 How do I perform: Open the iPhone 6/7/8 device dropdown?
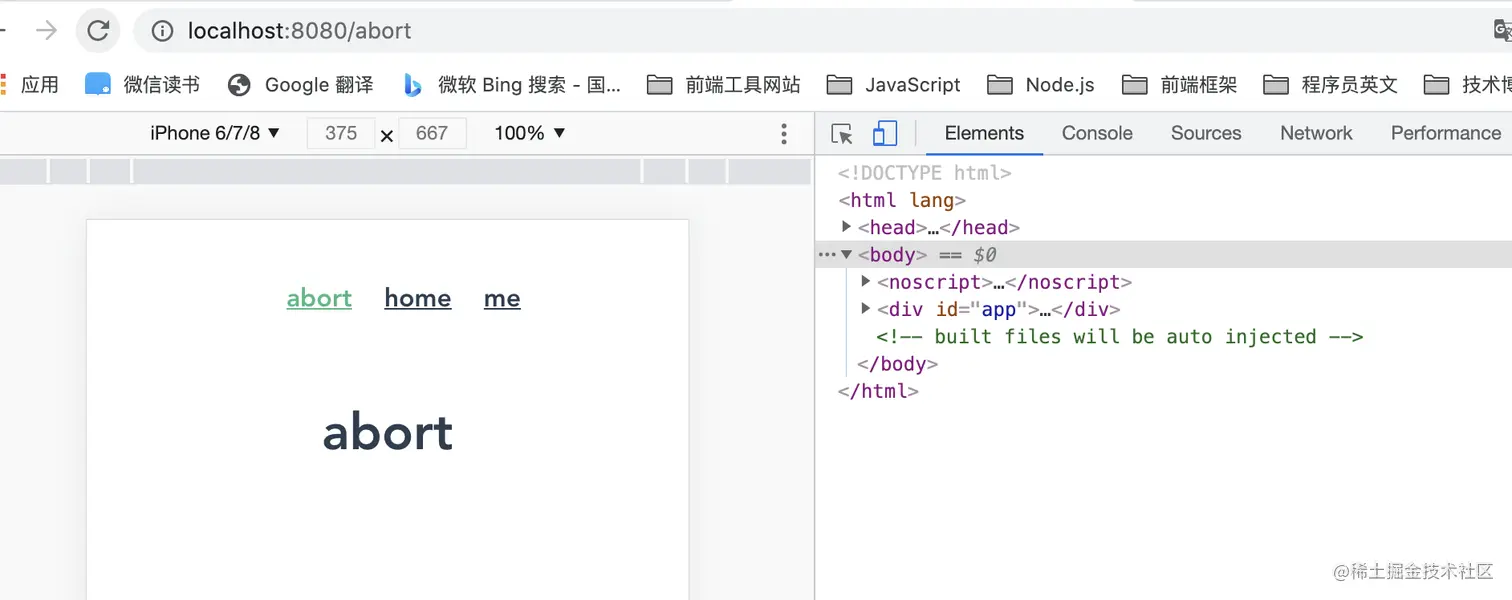click(x=215, y=133)
